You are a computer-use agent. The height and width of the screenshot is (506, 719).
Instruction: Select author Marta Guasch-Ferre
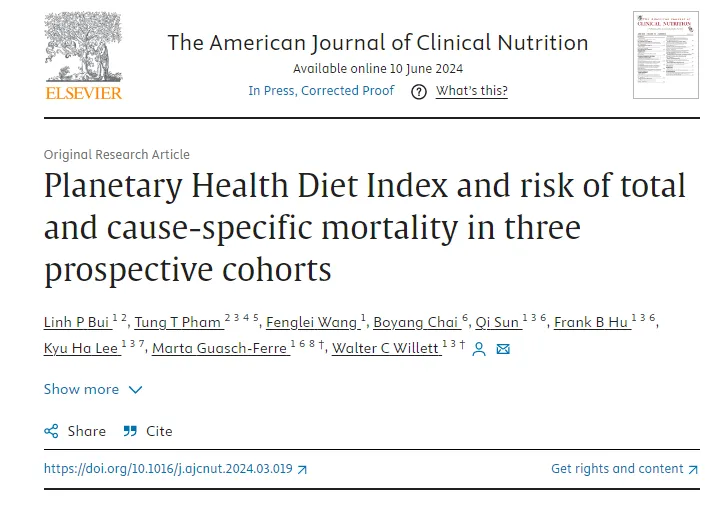221,349
